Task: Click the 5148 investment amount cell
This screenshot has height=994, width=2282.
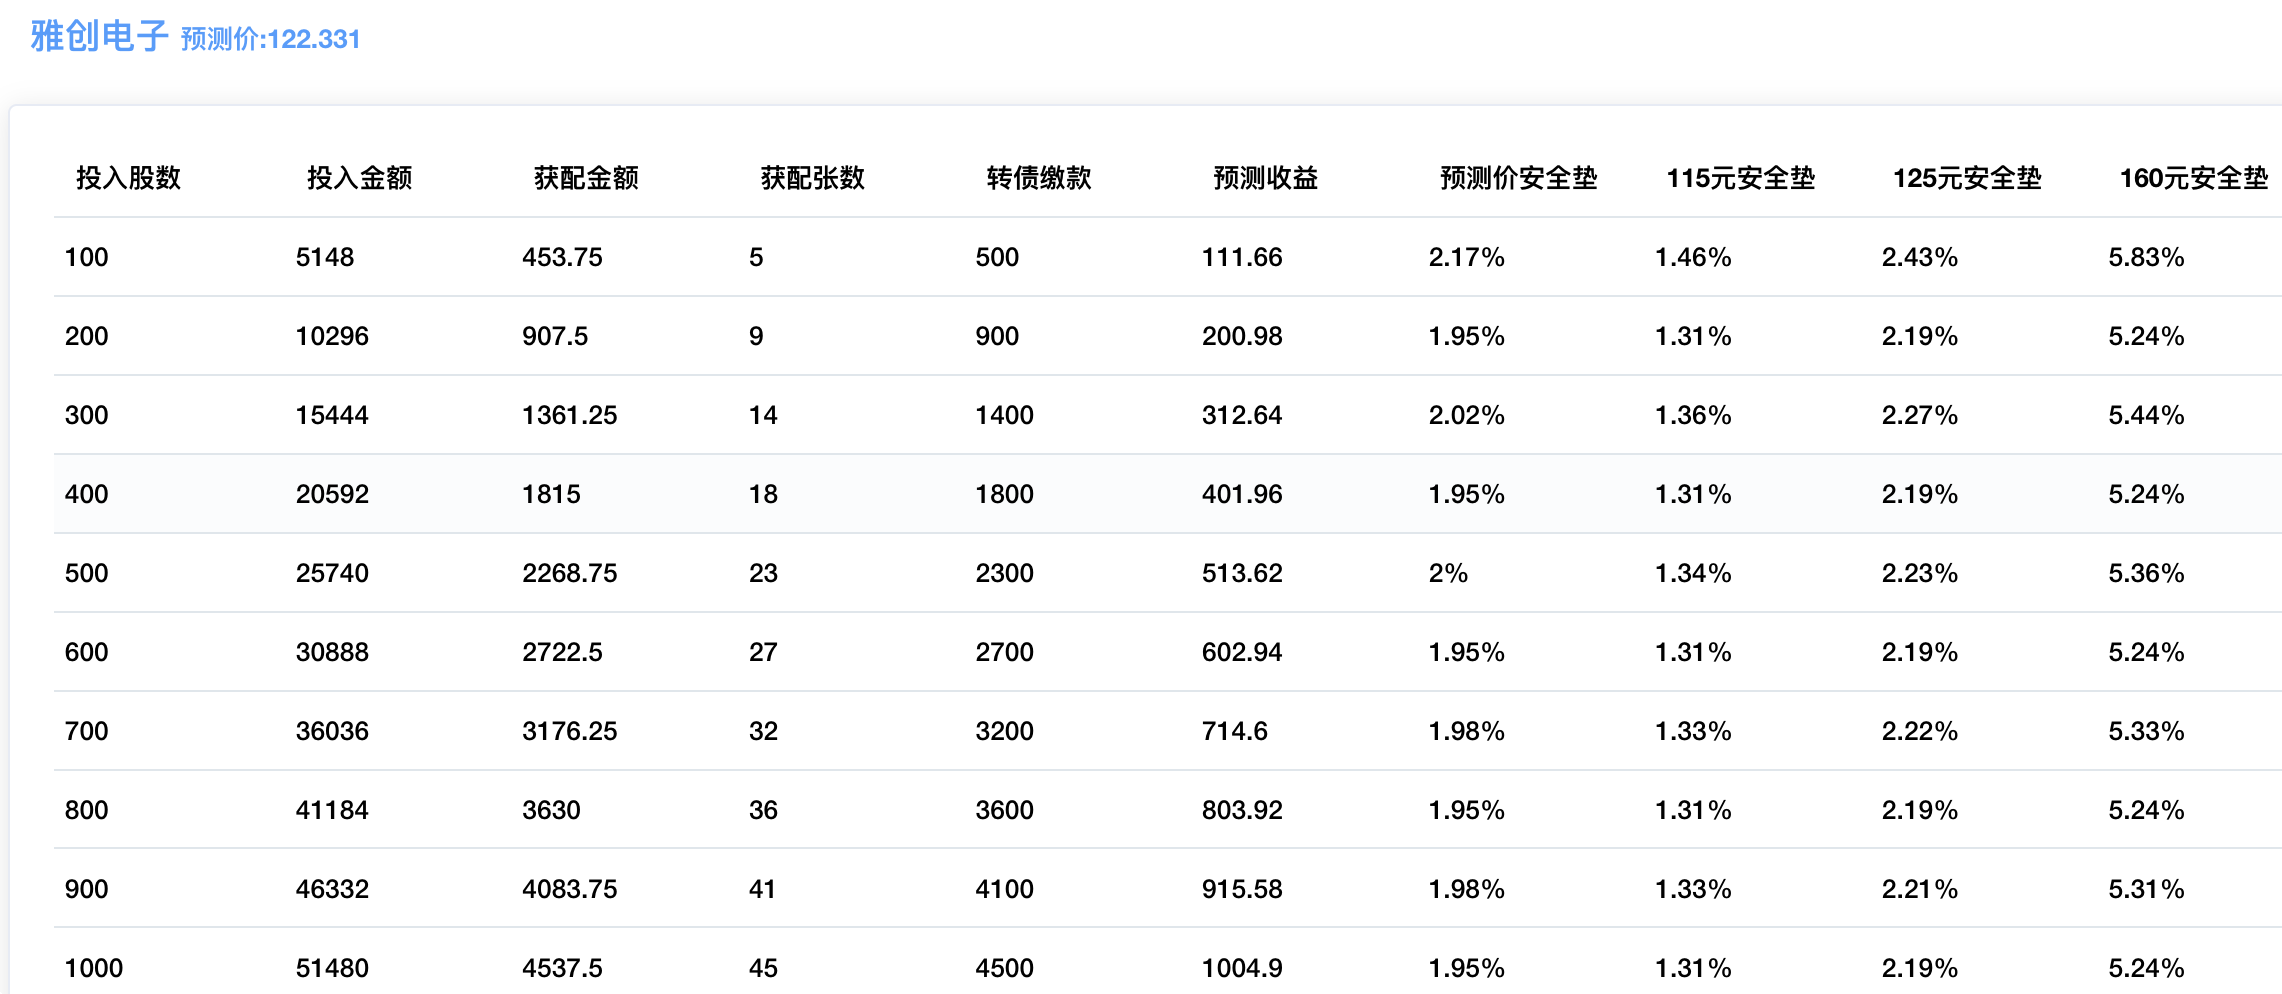Action: [325, 257]
